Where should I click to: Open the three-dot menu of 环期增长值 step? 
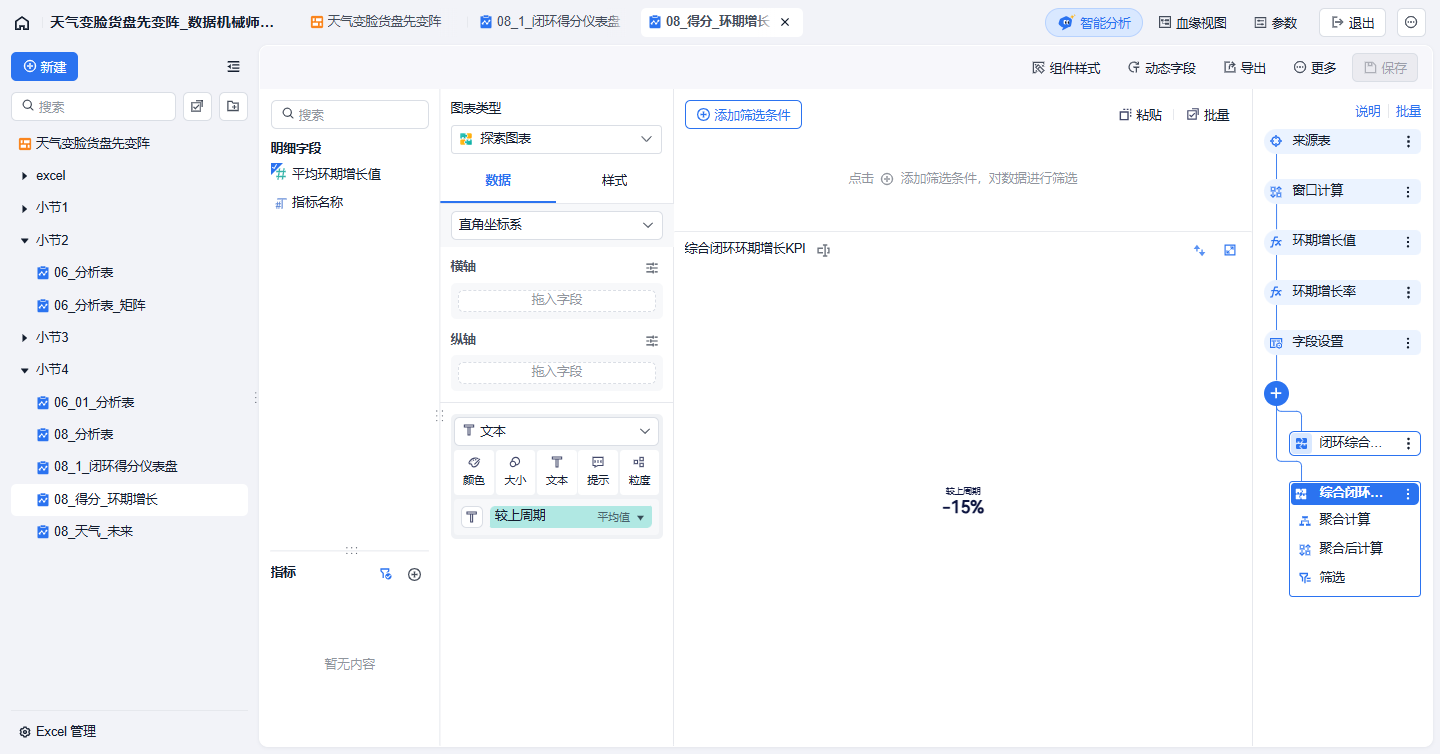1408,242
